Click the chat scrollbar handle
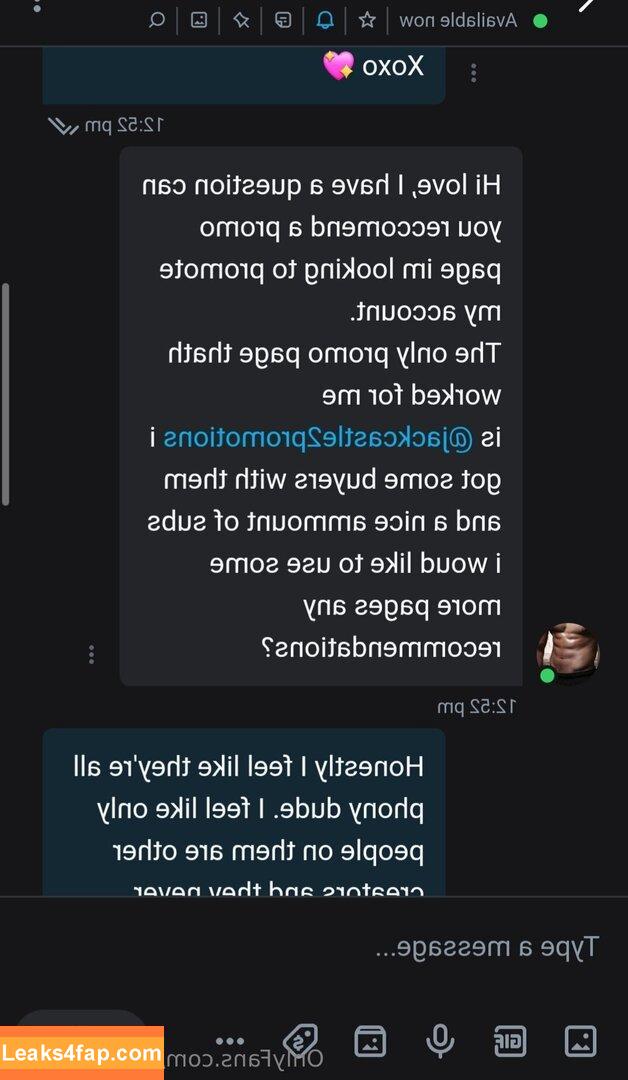628x1080 pixels. coord(6,395)
